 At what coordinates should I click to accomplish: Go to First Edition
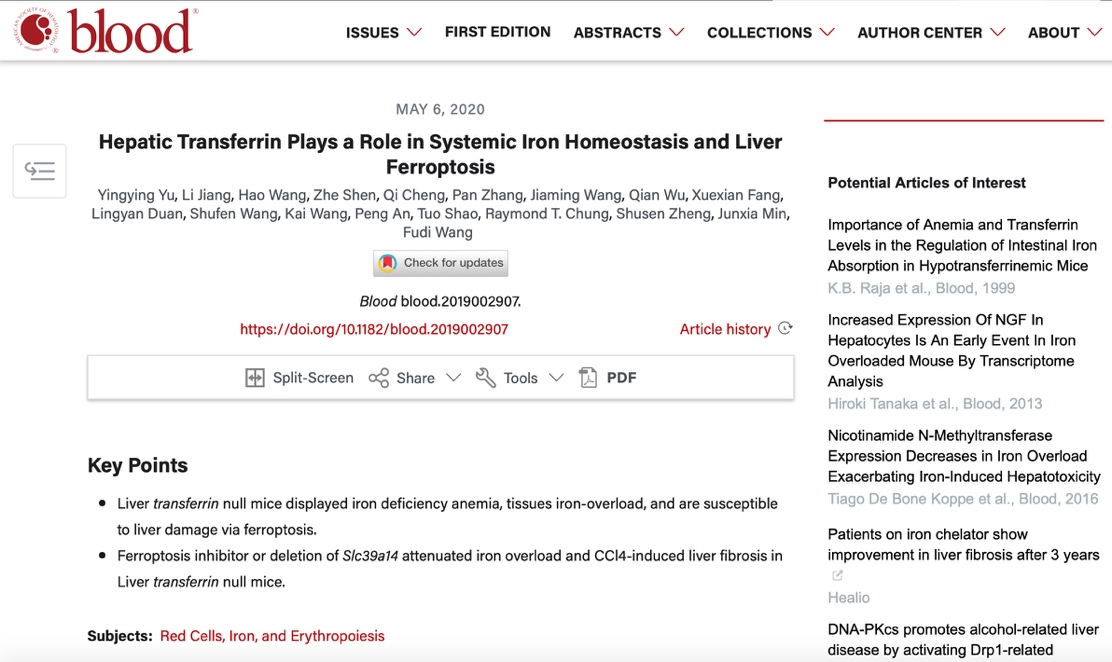tap(497, 32)
